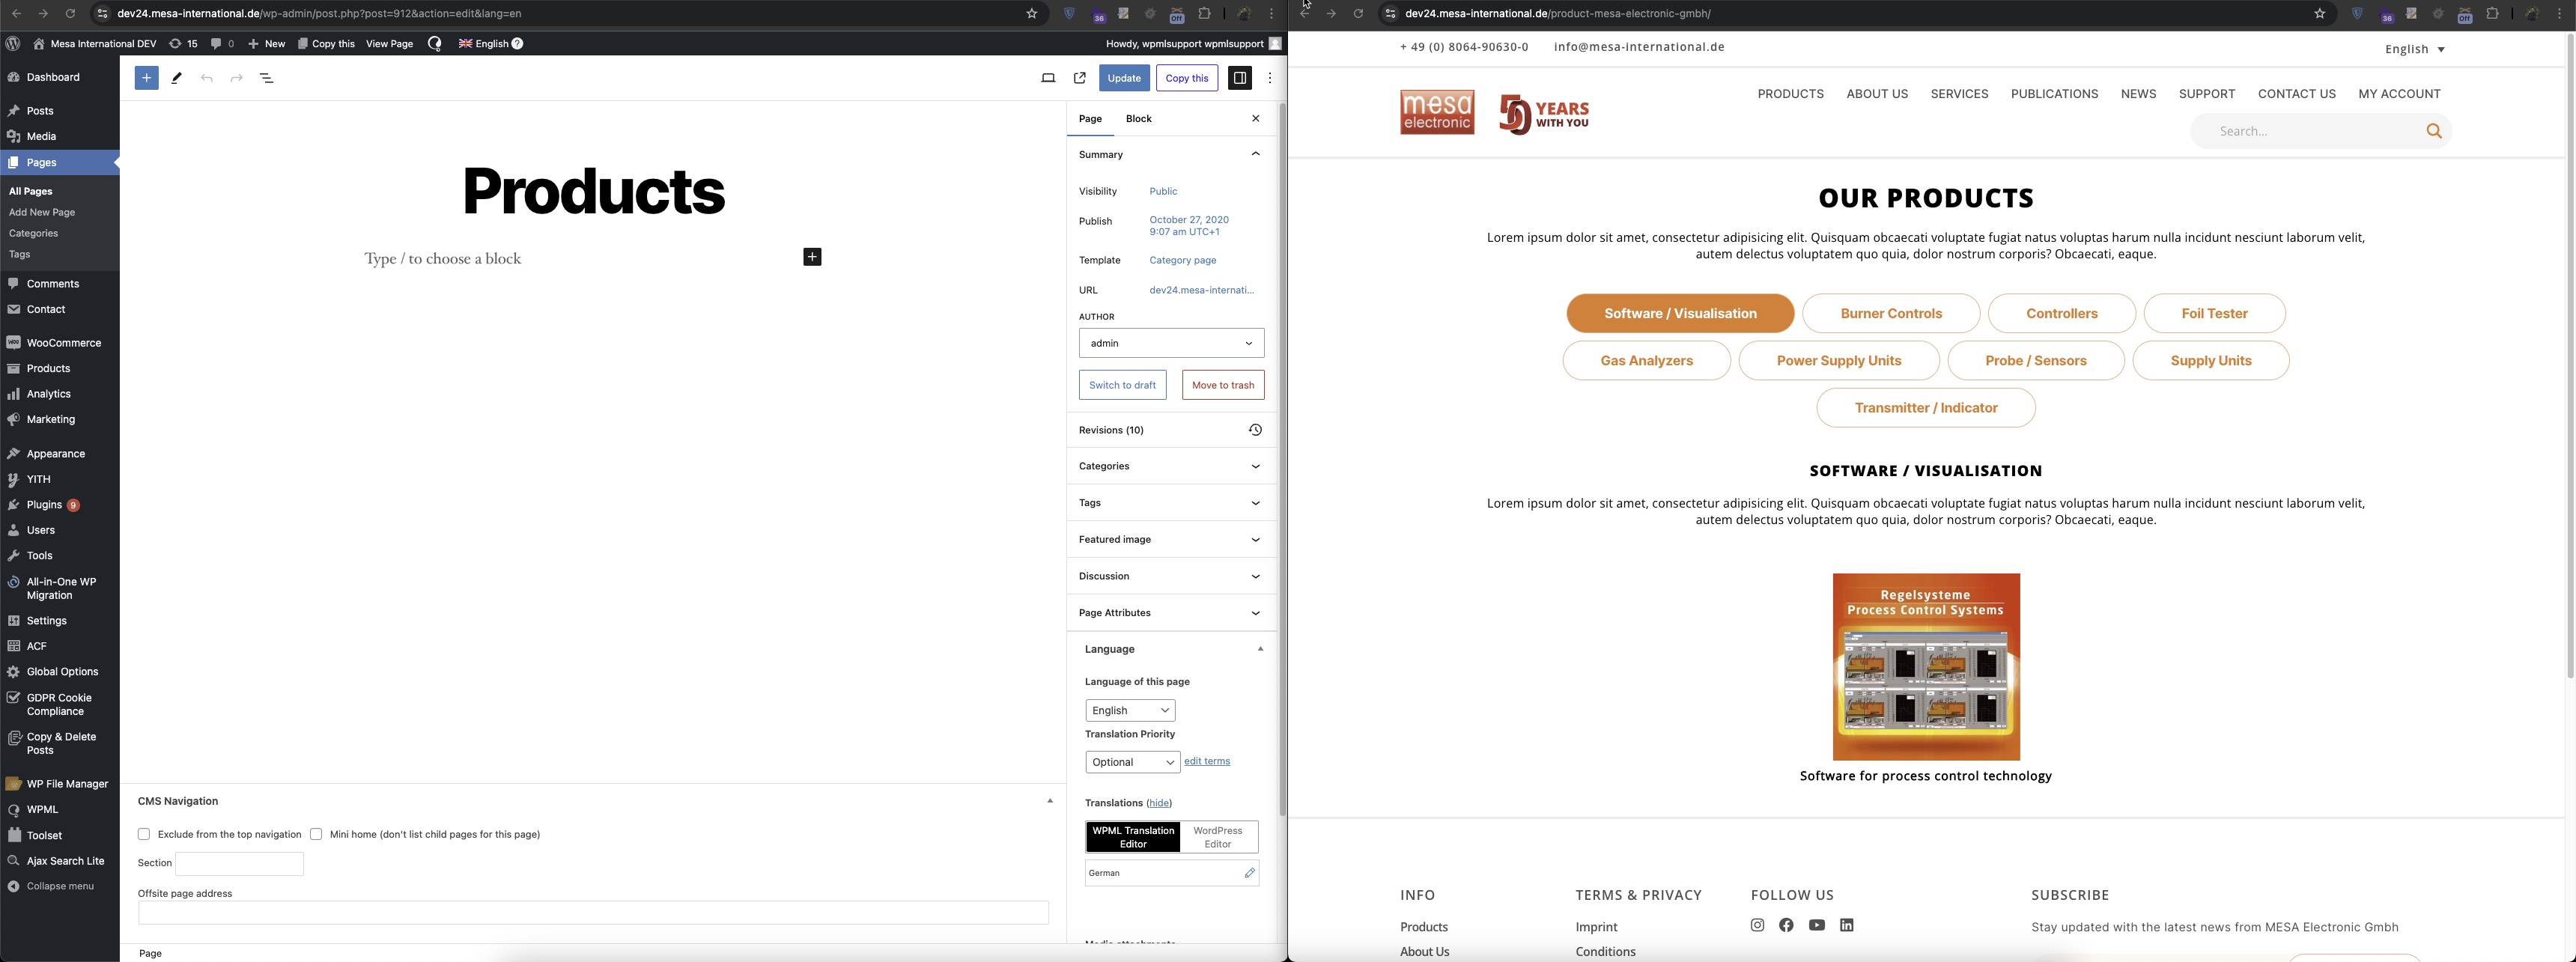The width and height of the screenshot is (2576, 962).
Task: Bookmark star in left browser address bar
Action: coord(1031,14)
